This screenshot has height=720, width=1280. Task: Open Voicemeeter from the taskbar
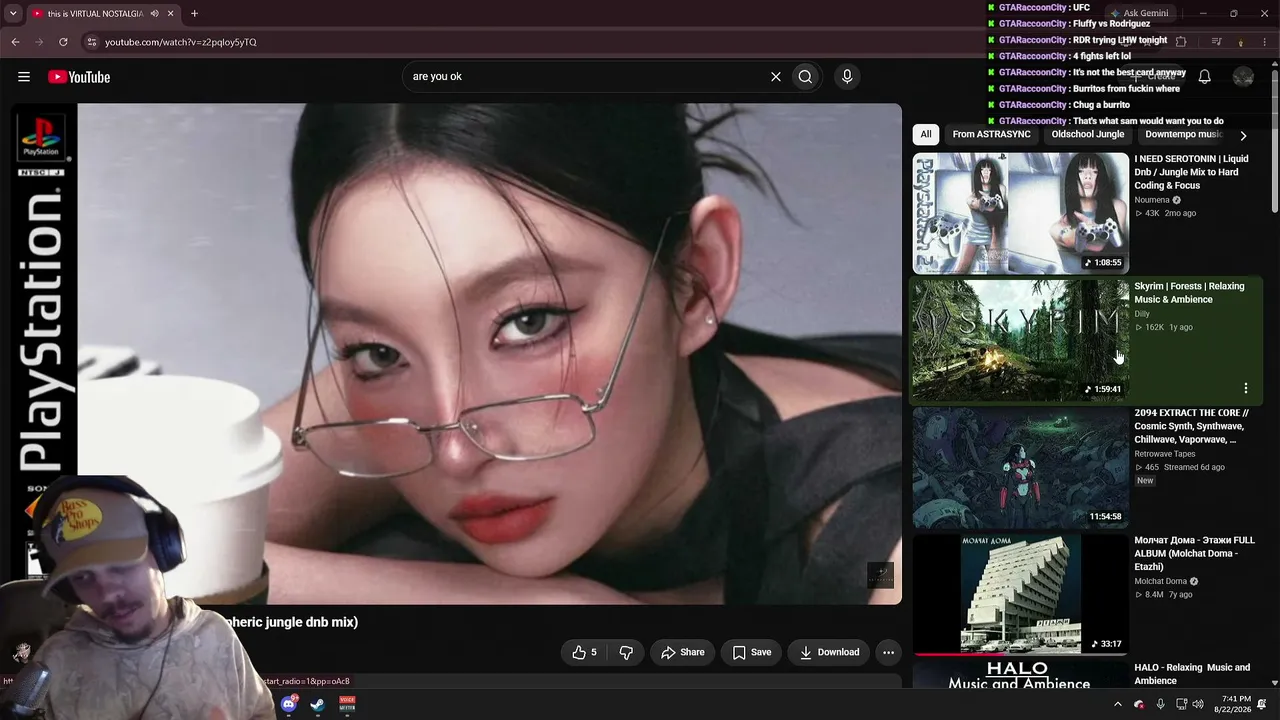(x=347, y=704)
